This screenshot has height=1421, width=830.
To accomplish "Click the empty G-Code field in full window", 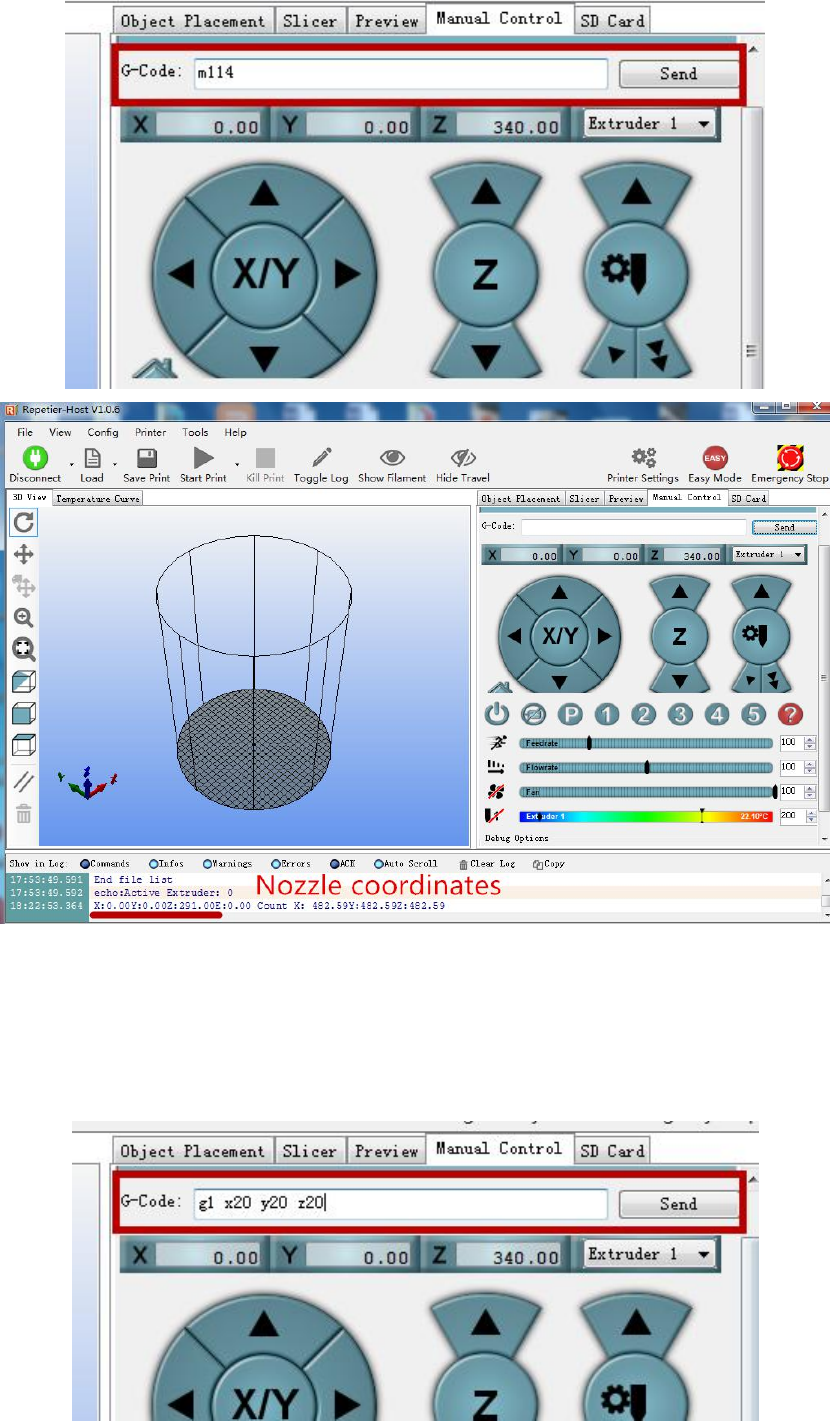I will 633,527.
